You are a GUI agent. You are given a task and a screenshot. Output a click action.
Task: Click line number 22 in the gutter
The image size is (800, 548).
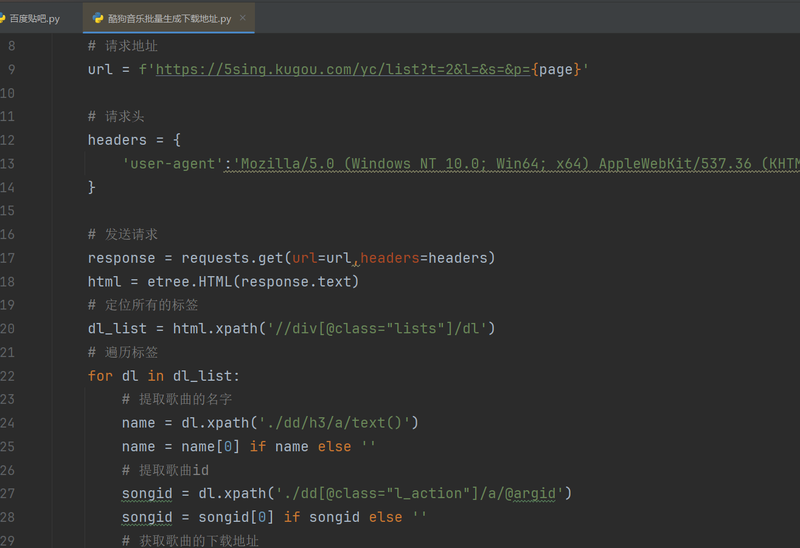[7, 376]
